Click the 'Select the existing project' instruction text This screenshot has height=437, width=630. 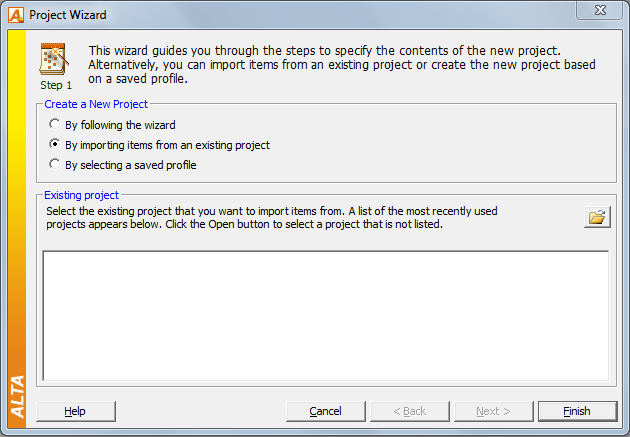272,217
